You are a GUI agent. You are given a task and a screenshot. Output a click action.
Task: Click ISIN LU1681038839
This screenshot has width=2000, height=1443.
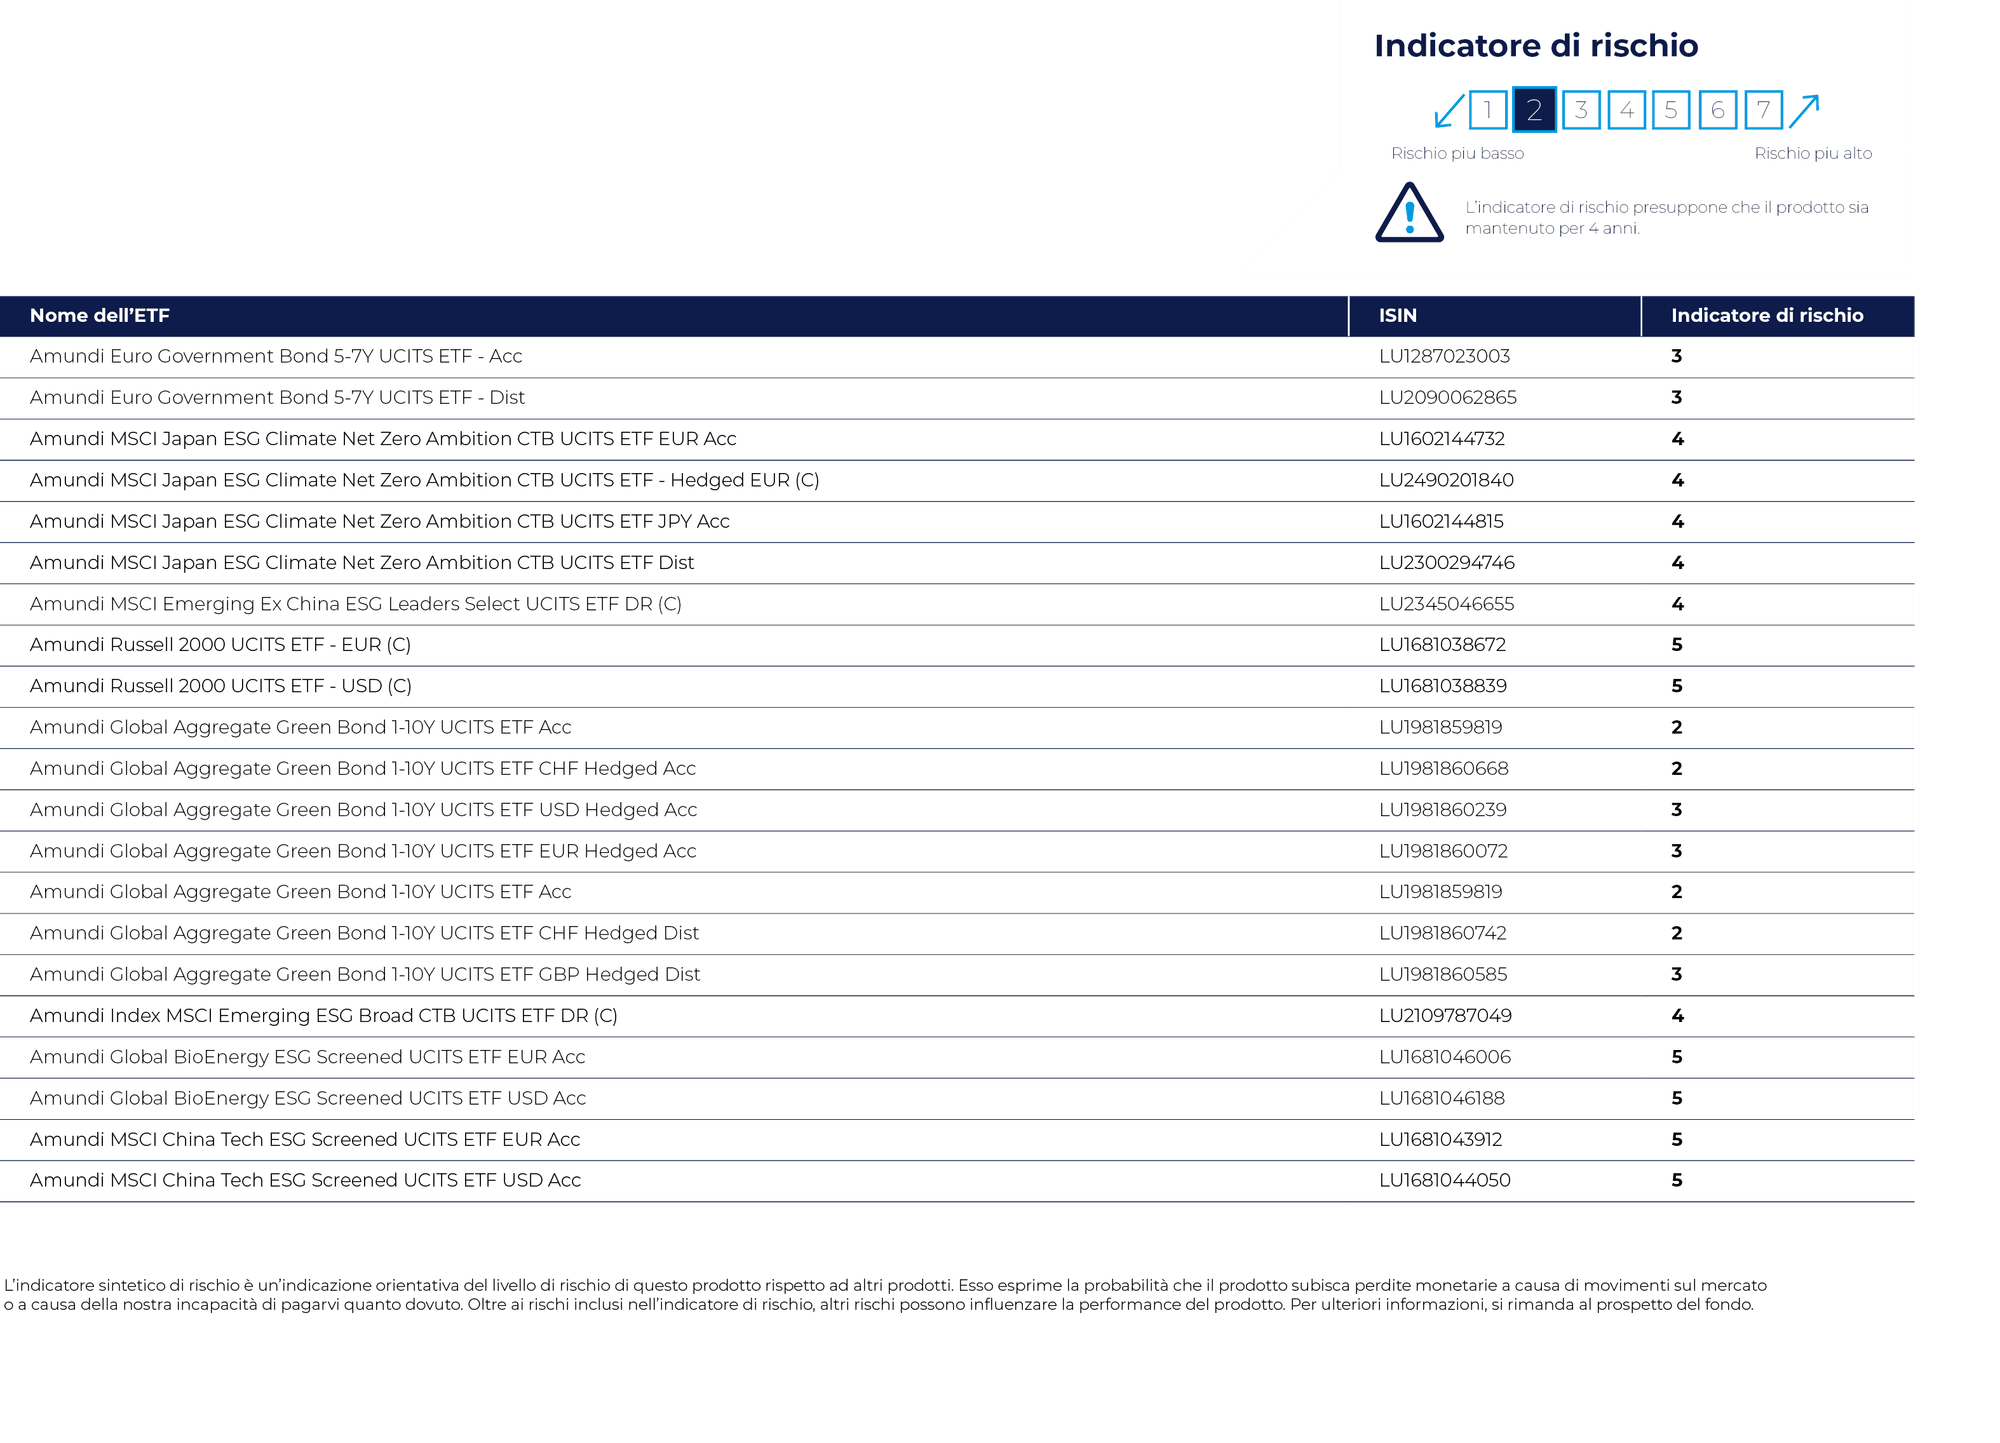point(1442,686)
